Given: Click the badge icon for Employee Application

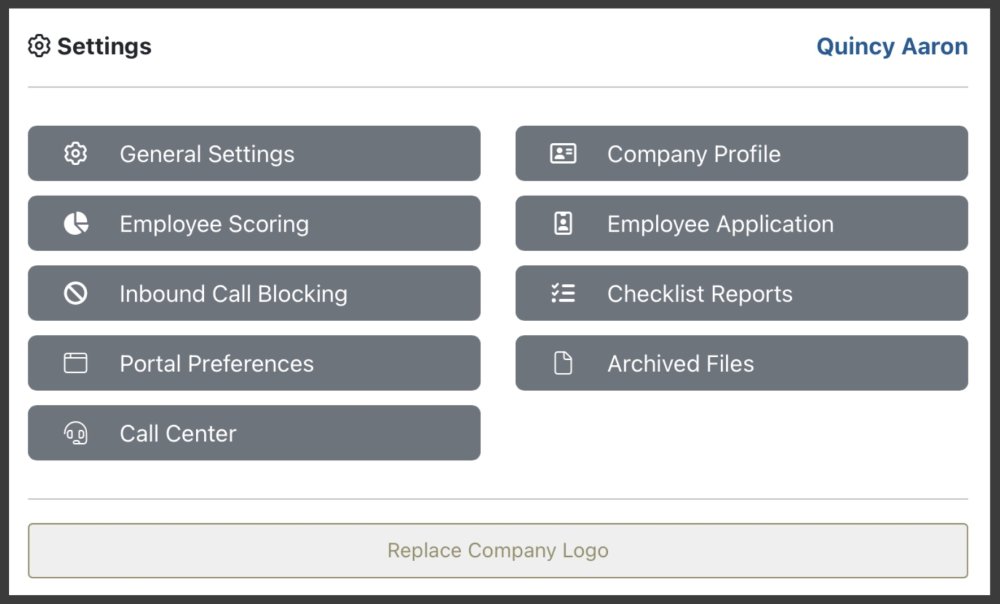Looking at the screenshot, I should [x=563, y=224].
